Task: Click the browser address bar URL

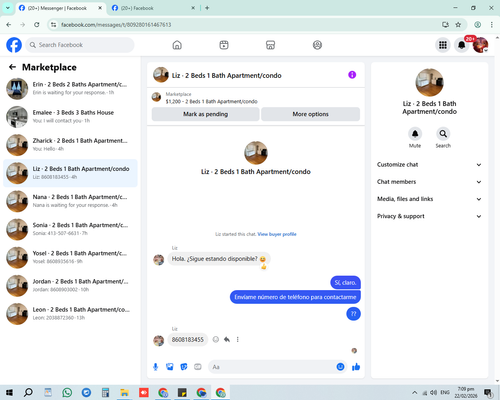Action: pos(116,25)
